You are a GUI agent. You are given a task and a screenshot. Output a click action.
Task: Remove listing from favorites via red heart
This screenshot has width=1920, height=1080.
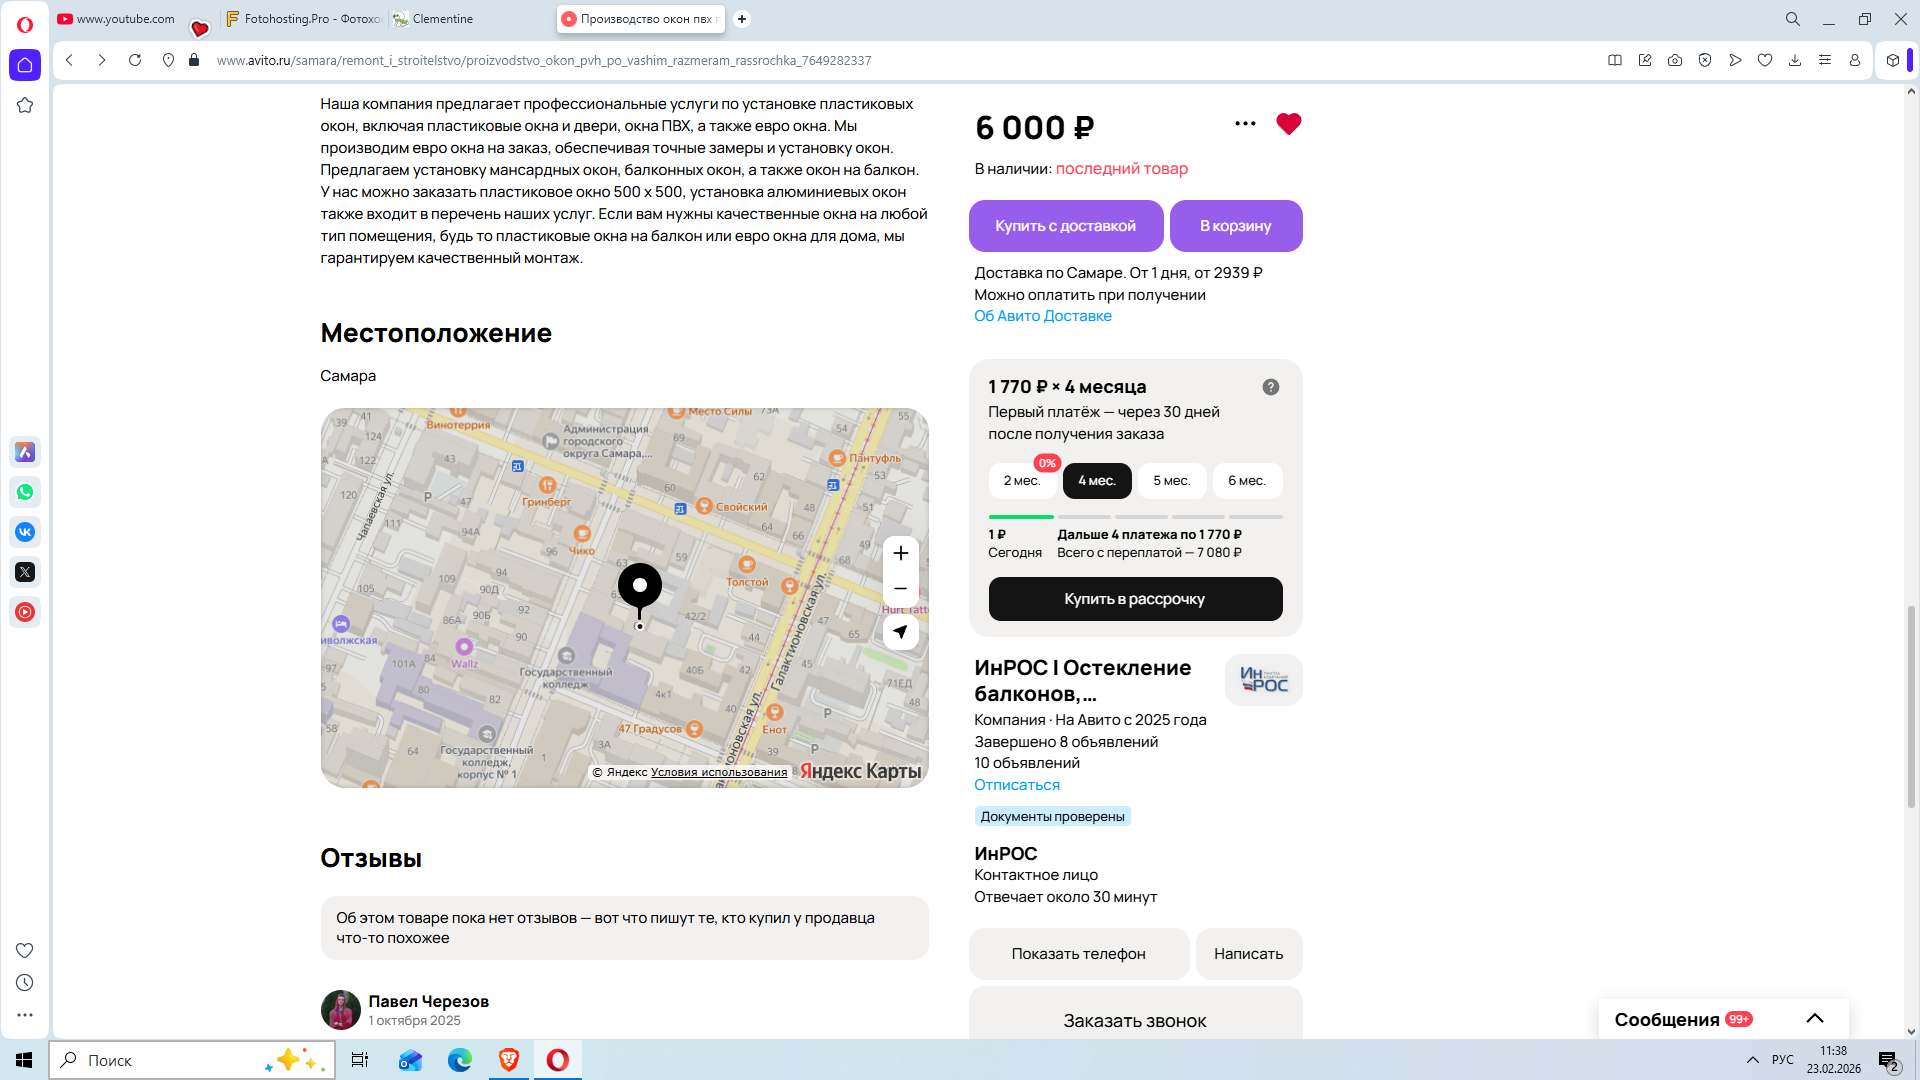click(x=1288, y=124)
